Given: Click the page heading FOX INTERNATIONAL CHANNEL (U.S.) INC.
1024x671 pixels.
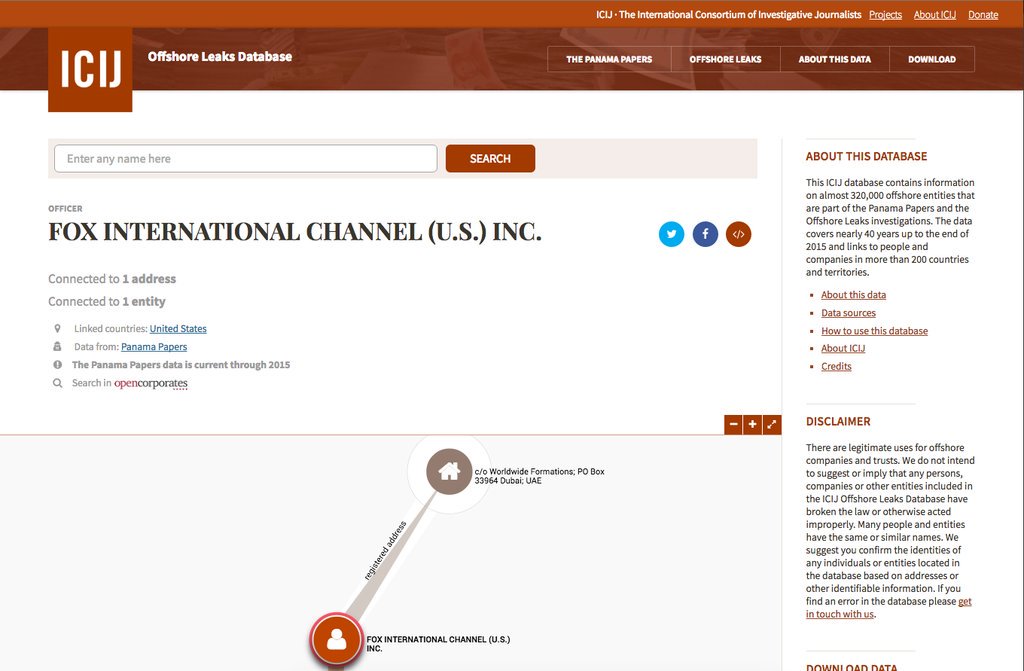Looking at the screenshot, I should (295, 232).
